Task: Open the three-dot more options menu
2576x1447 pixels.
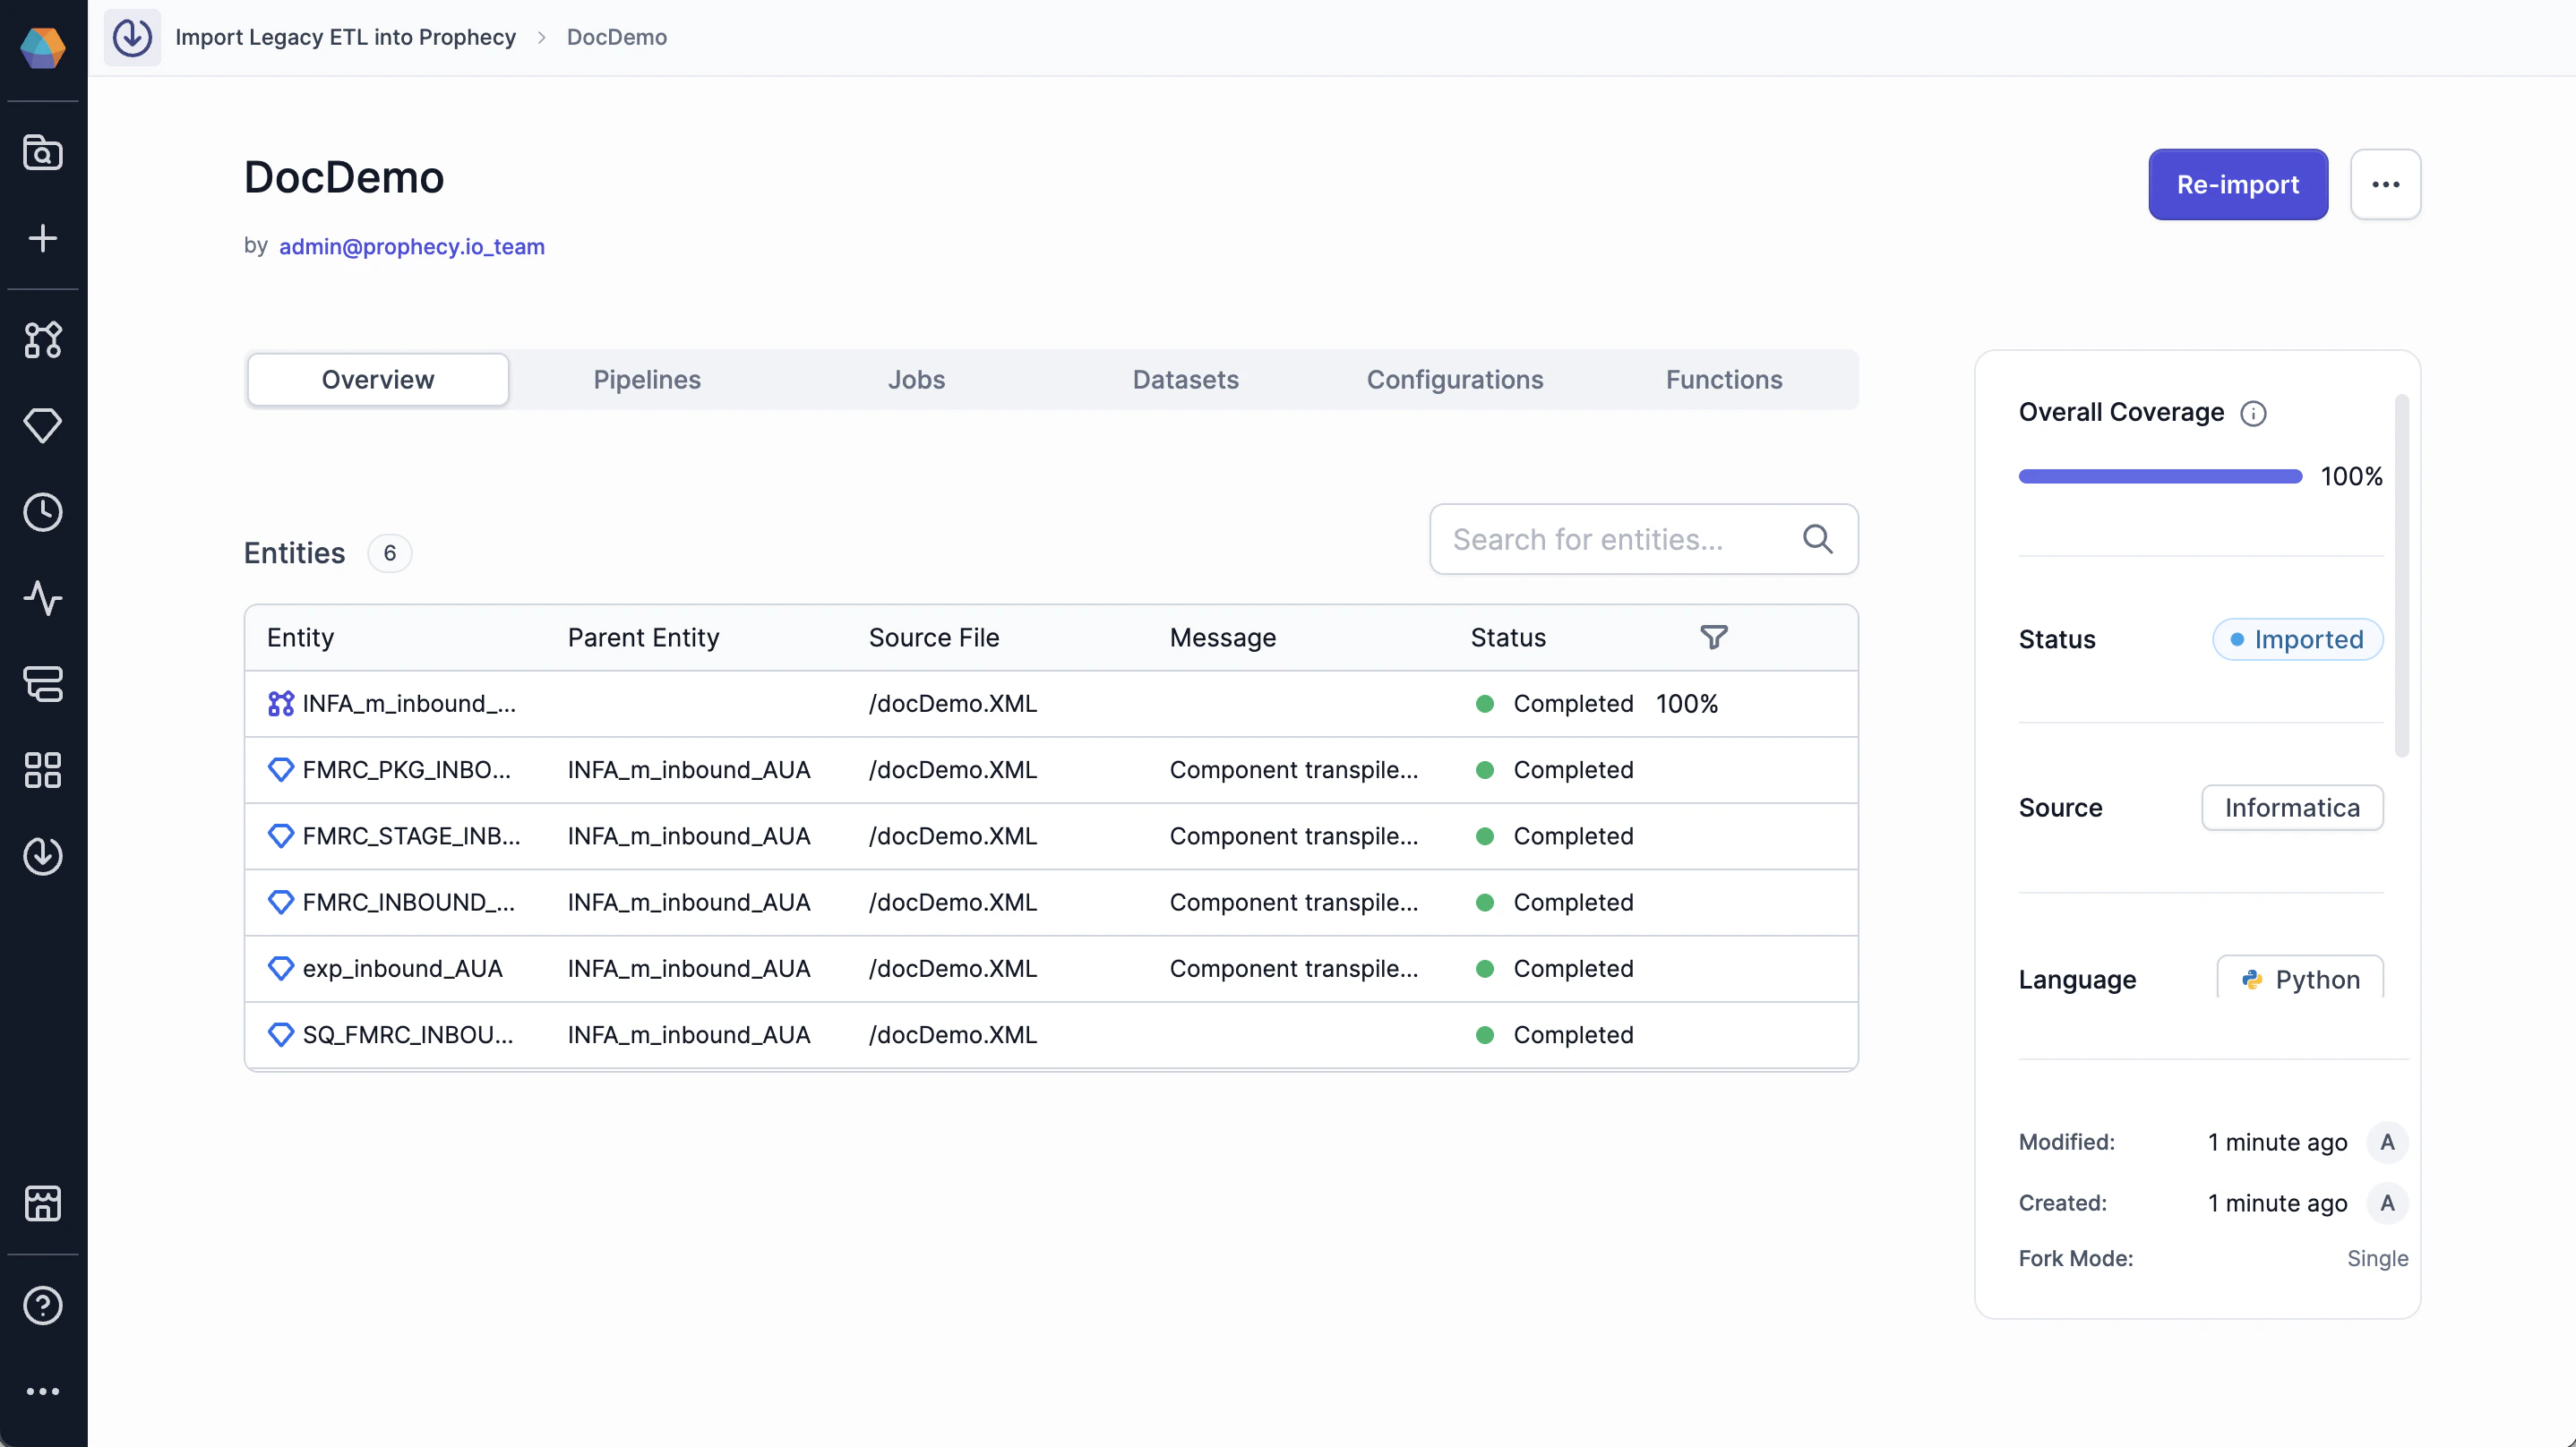Action: (2385, 184)
